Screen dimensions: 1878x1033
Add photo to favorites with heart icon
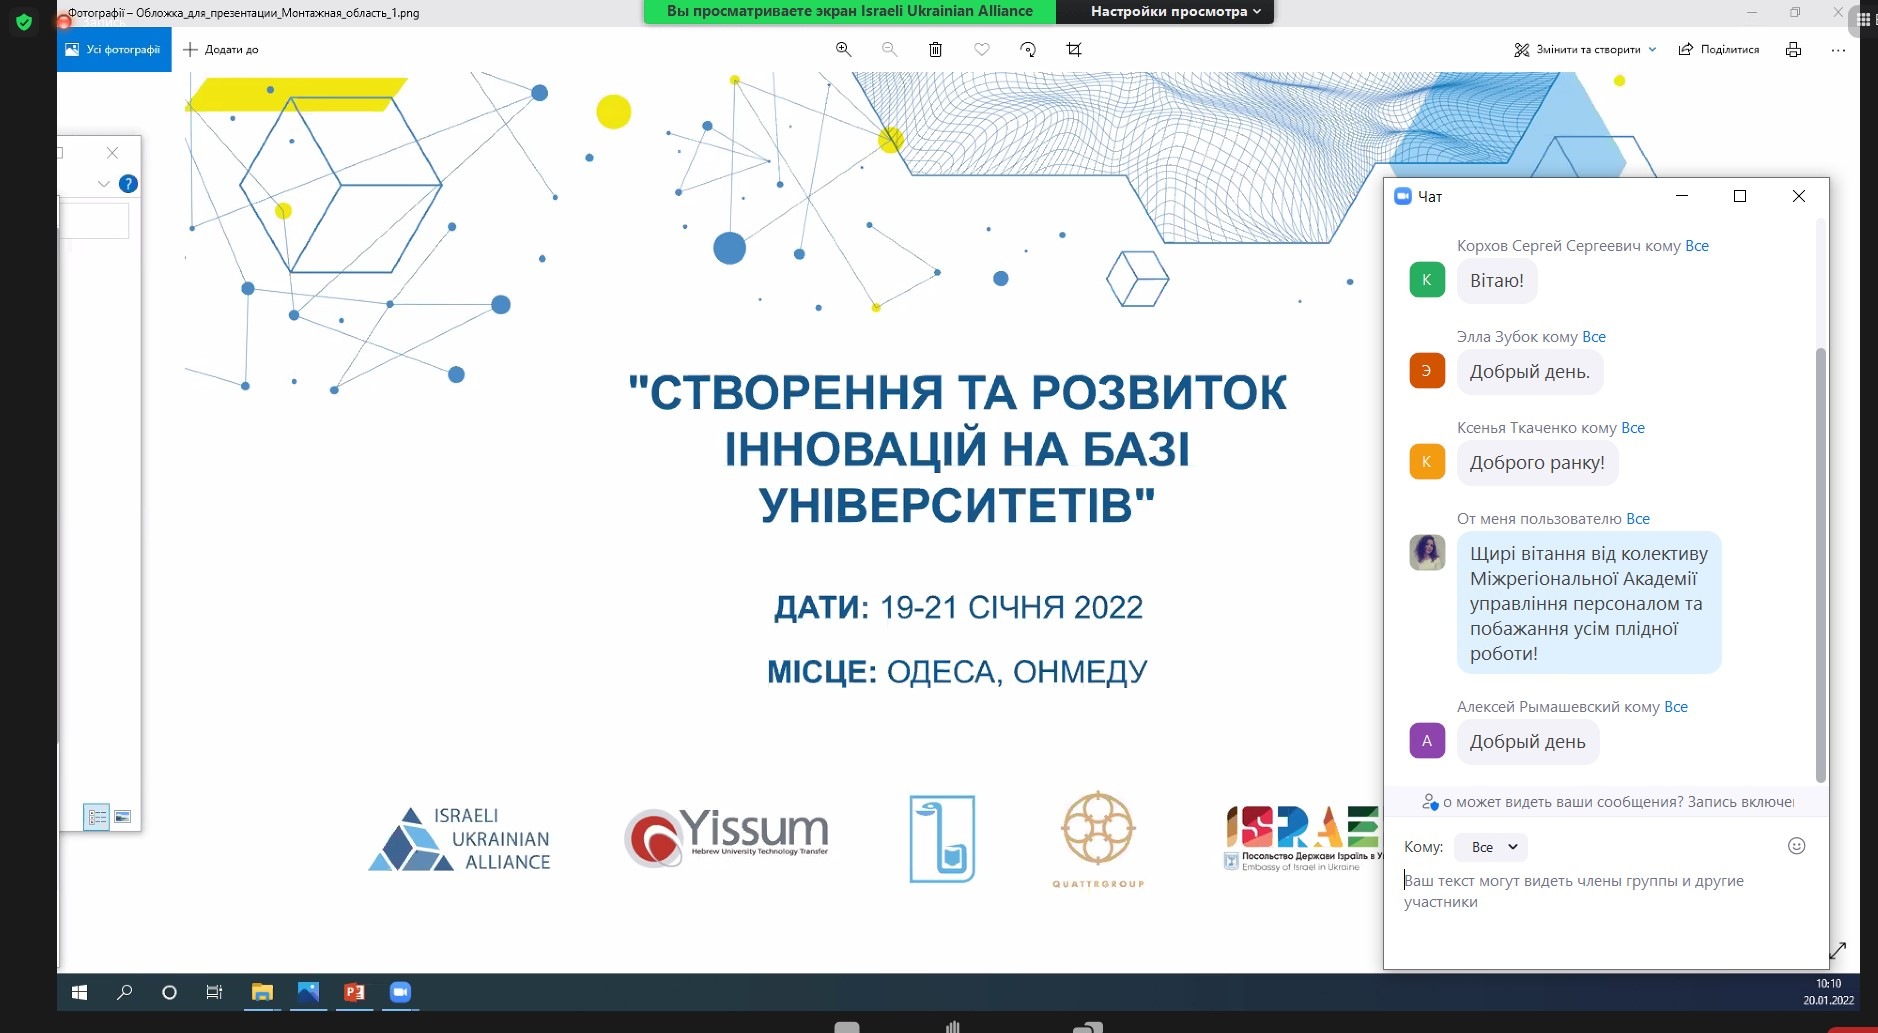982,49
